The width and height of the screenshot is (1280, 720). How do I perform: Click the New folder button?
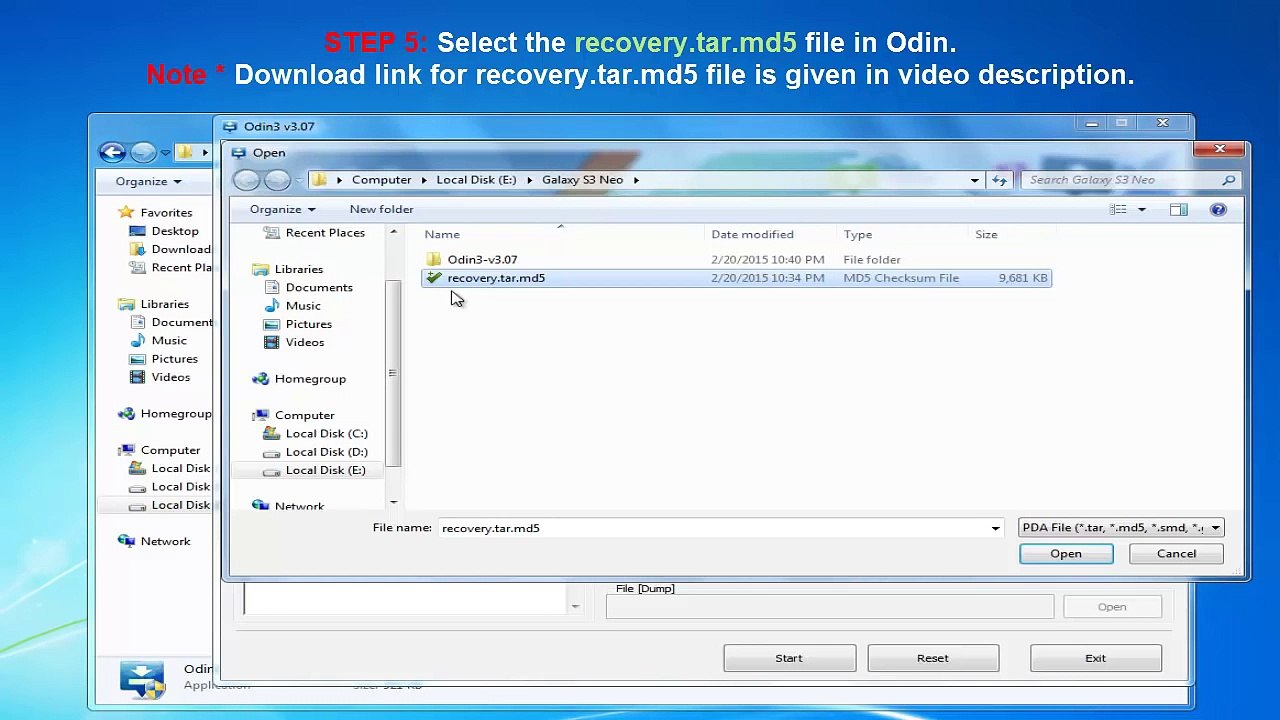point(381,209)
